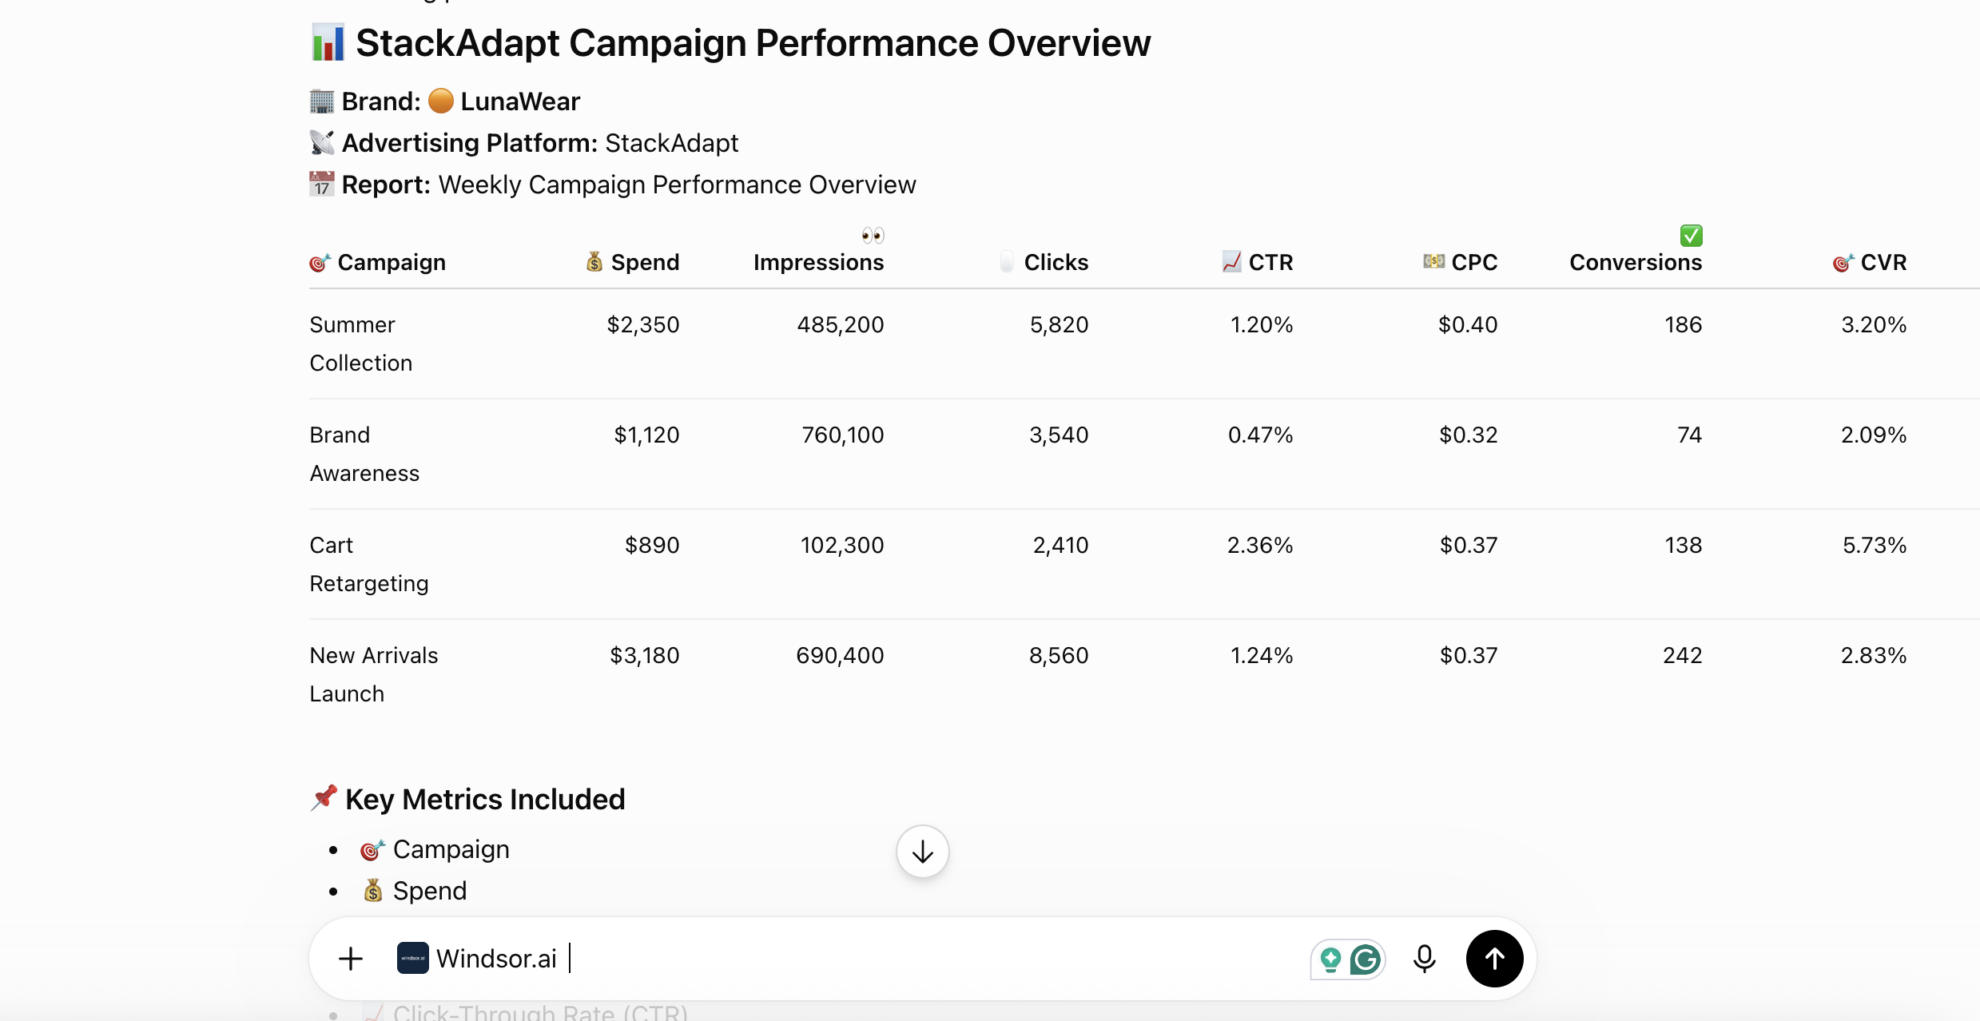Click the 760,100 impressions value
The width and height of the screenshot is (1980, 1021).
click(843, 435)
